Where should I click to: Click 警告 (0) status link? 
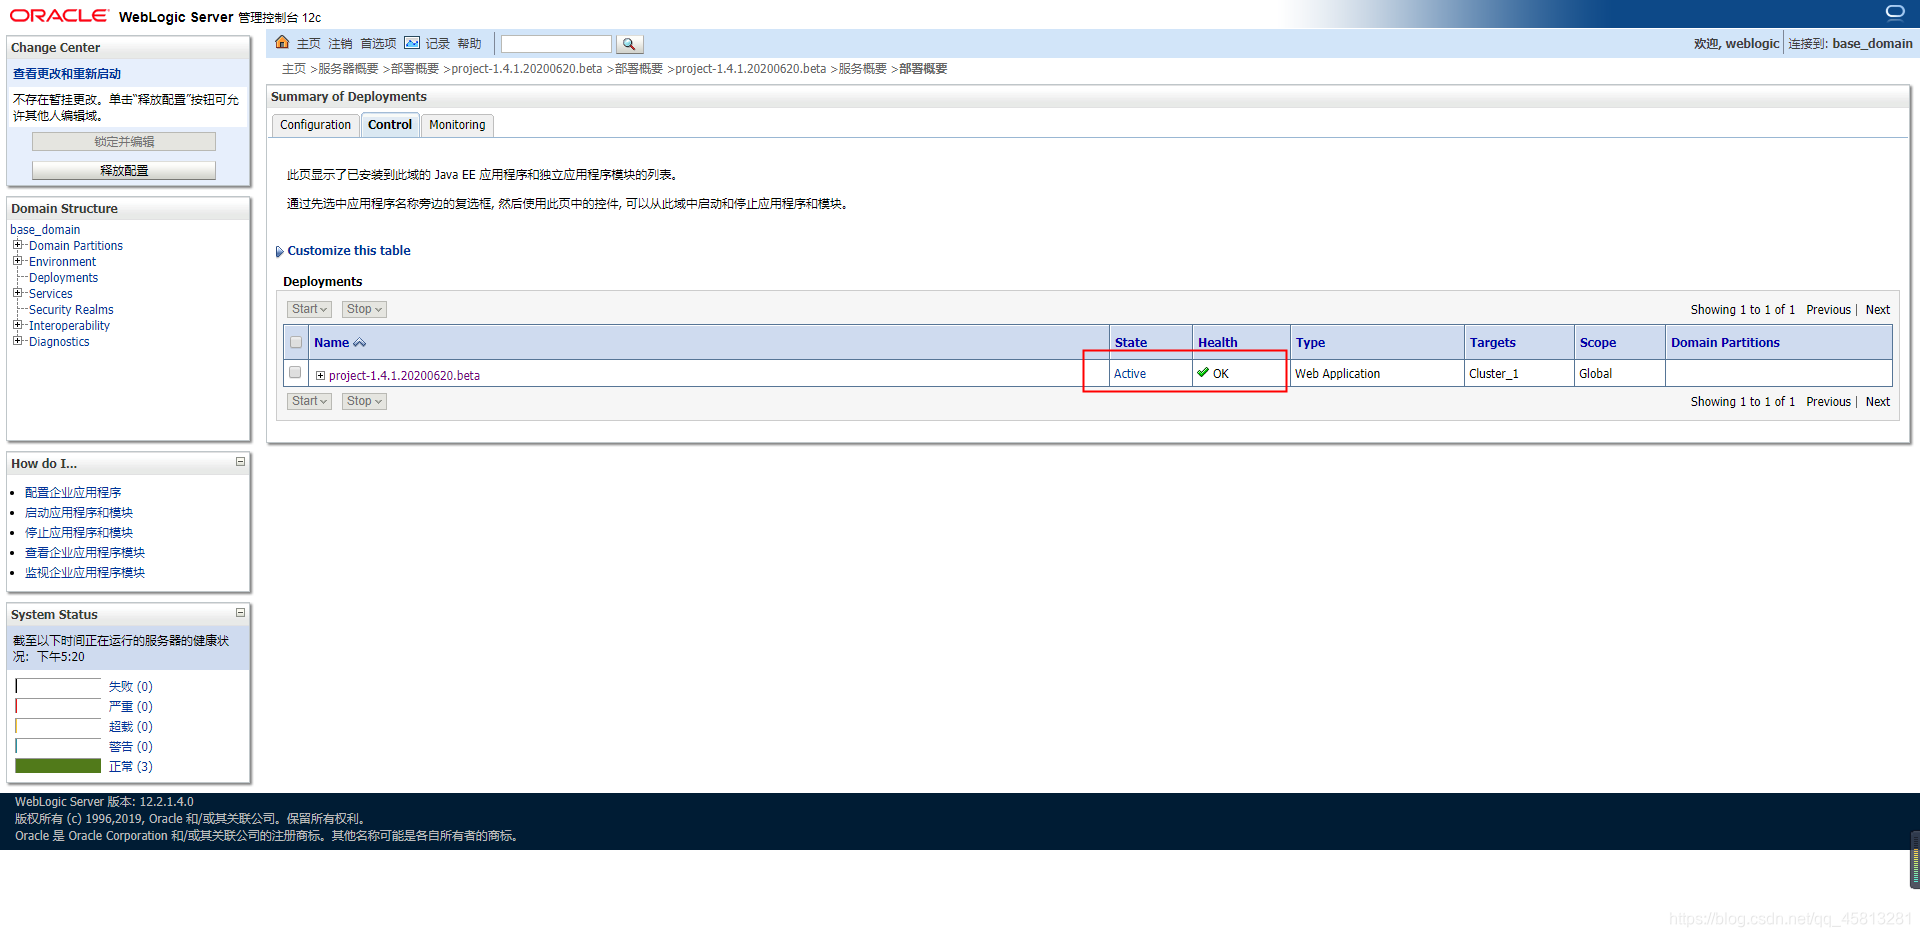point(131,747)
